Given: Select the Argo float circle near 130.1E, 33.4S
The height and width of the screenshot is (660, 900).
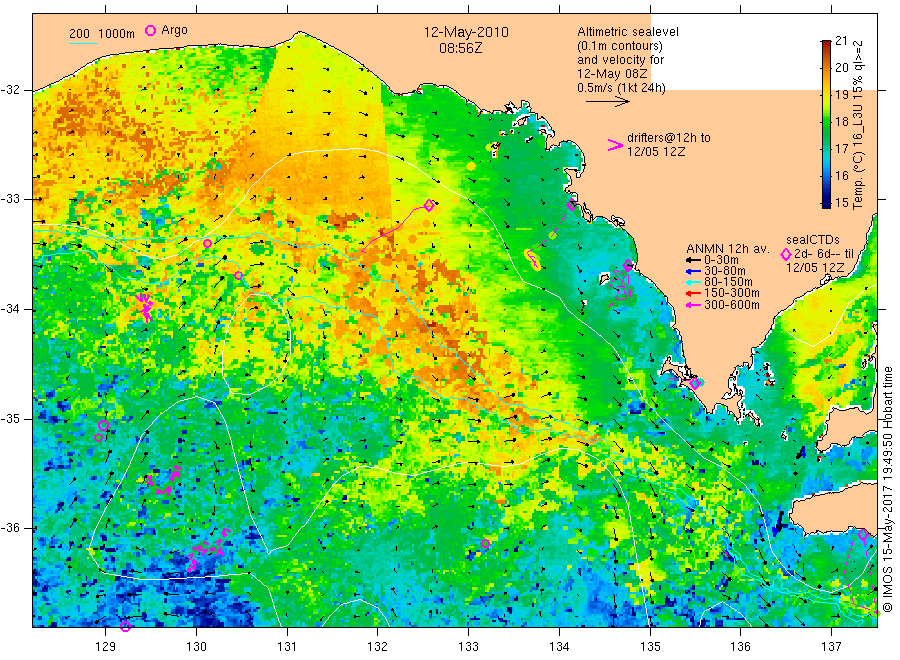Looking at the screenshot, I should coord(207,244).
